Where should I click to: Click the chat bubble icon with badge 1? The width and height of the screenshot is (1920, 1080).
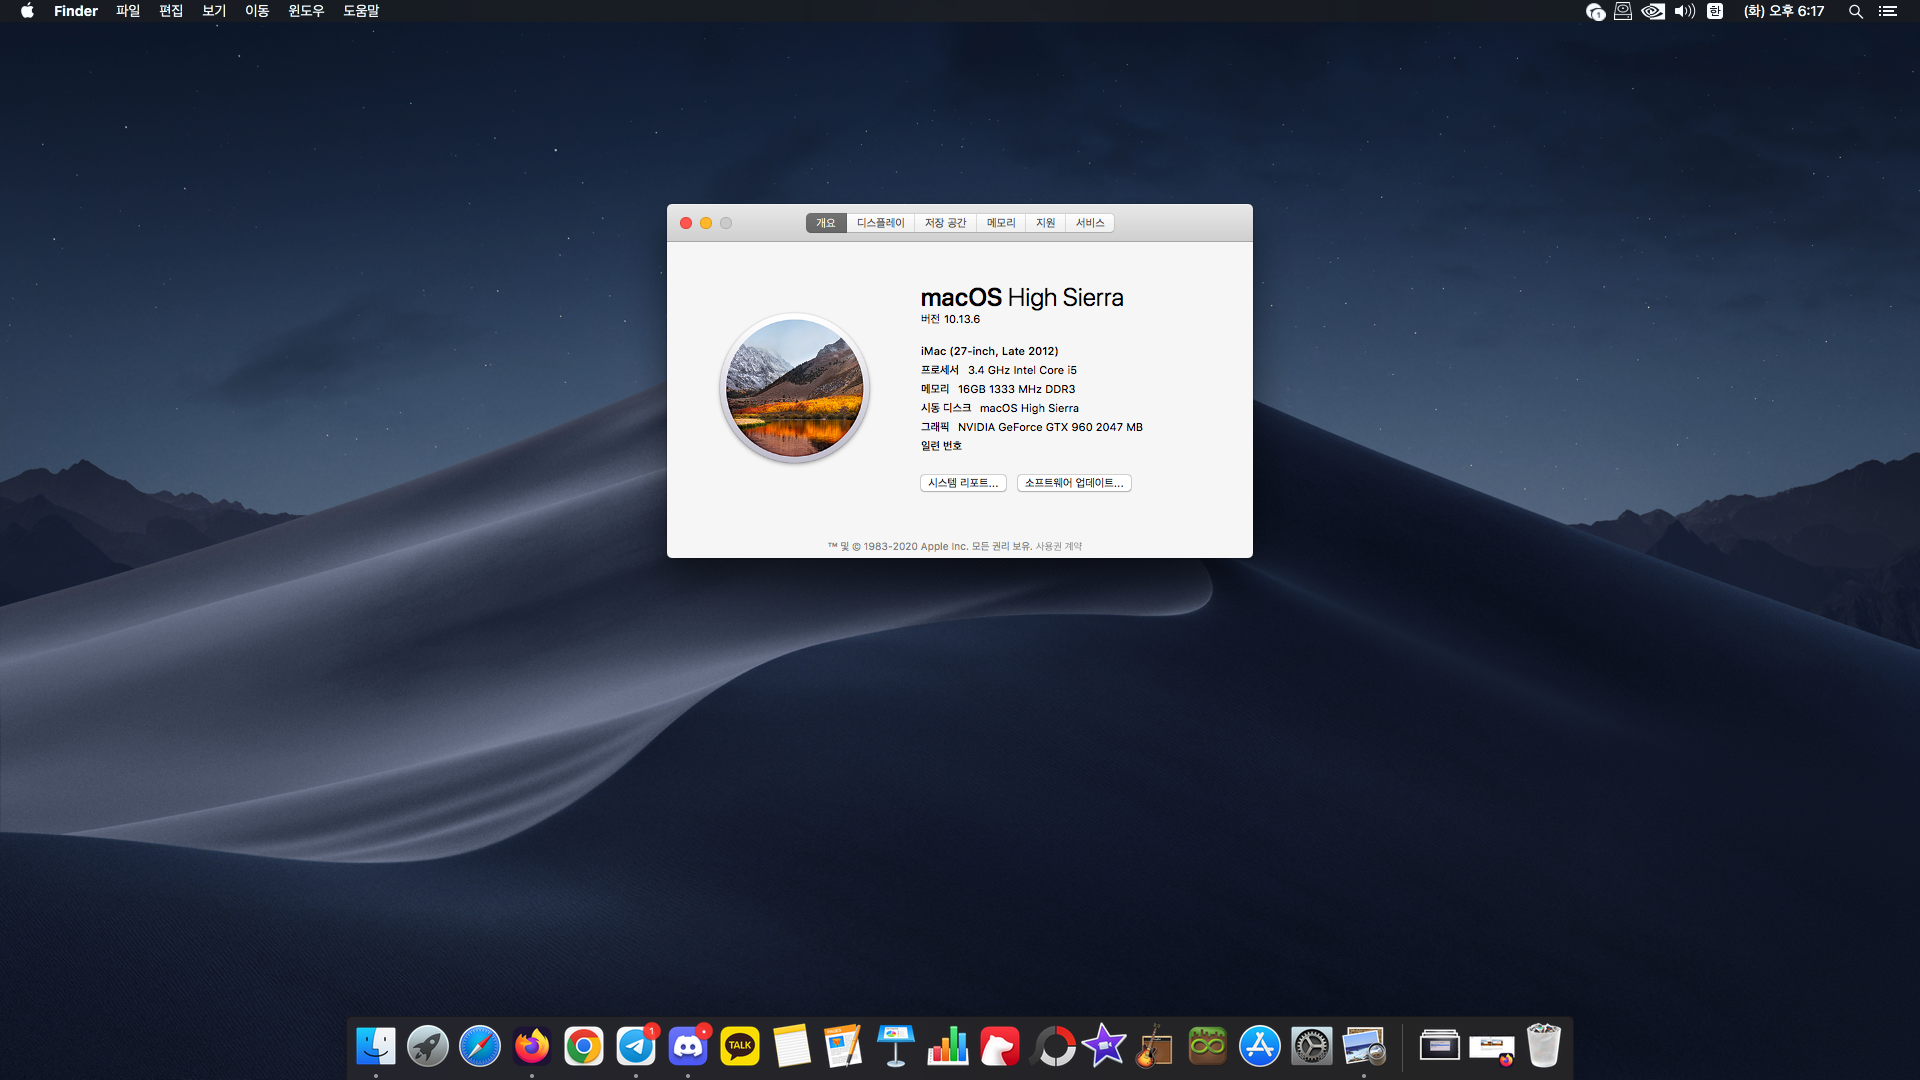(1595, 12)
